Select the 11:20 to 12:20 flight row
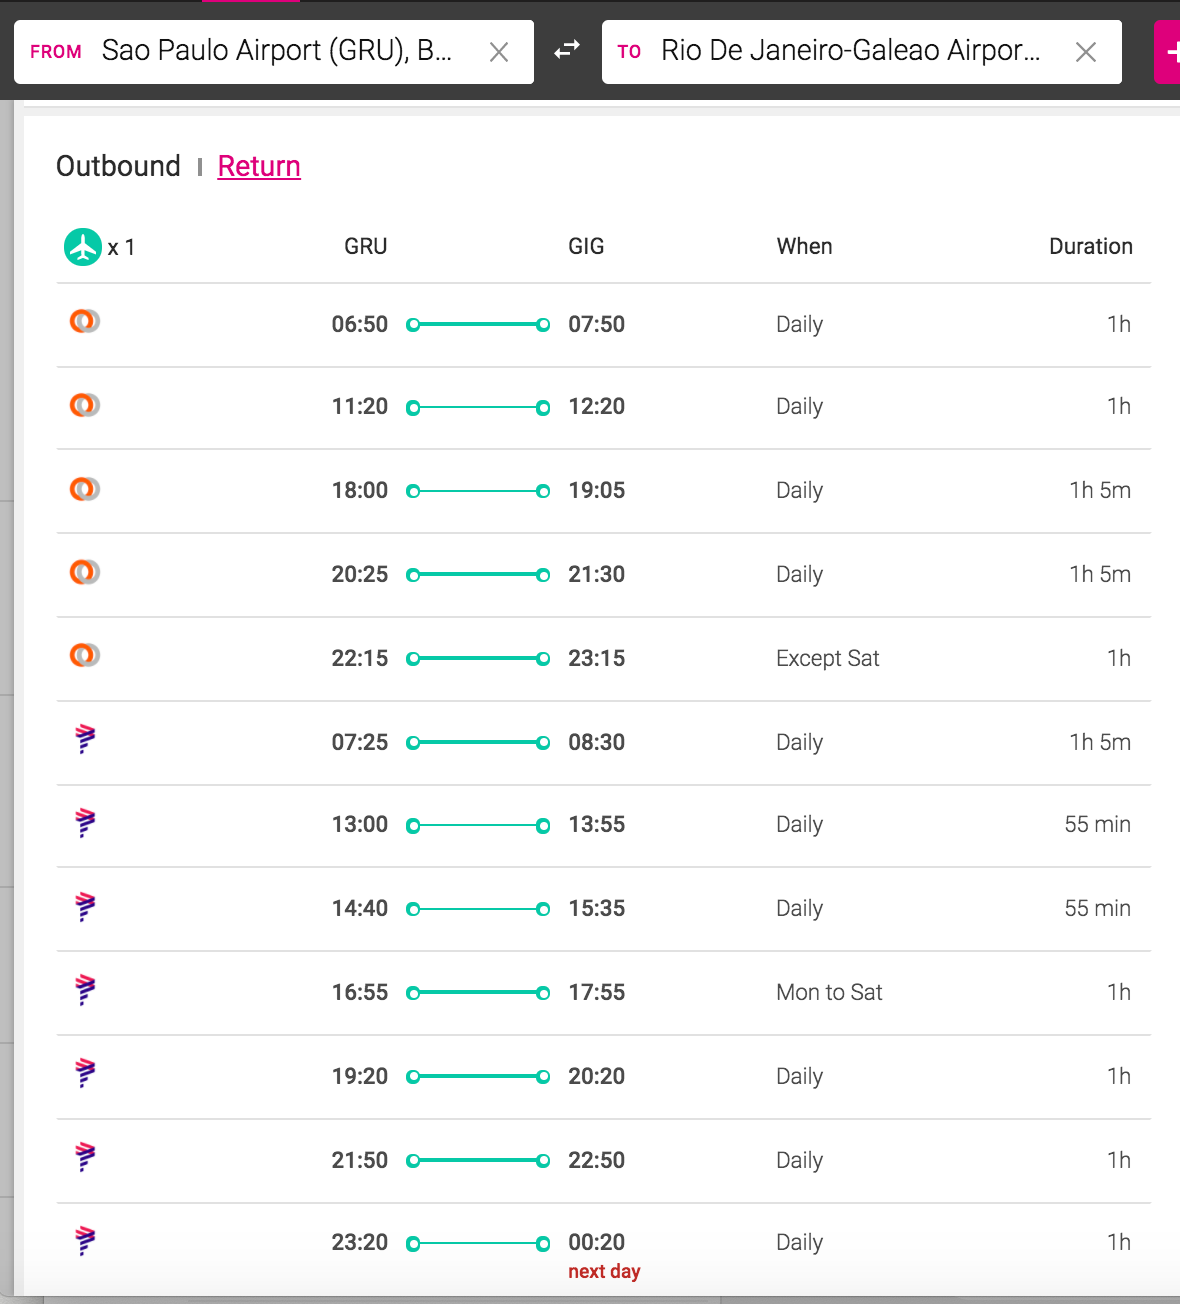The width and height of the screenshot is (1180, 1304). [x=604, y=407]
